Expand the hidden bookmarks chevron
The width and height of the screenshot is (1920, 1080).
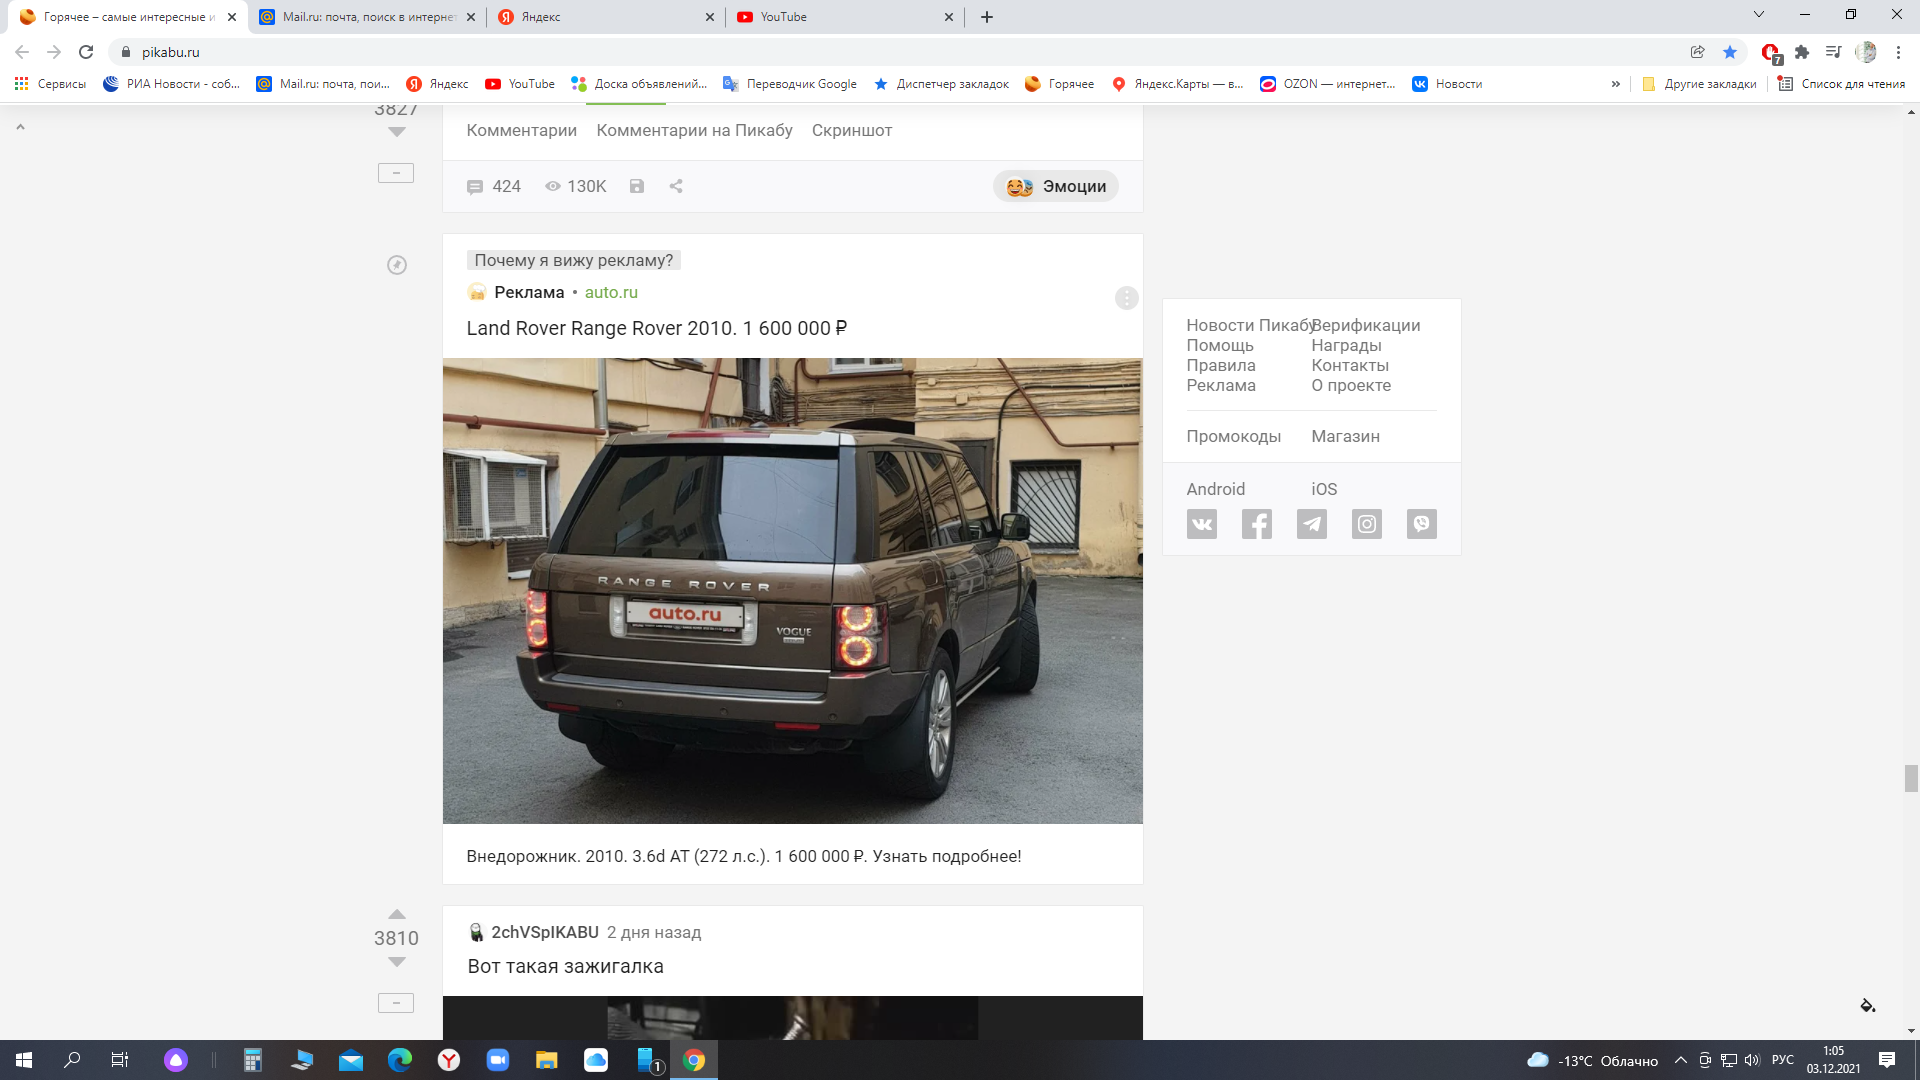[1616, 84]
